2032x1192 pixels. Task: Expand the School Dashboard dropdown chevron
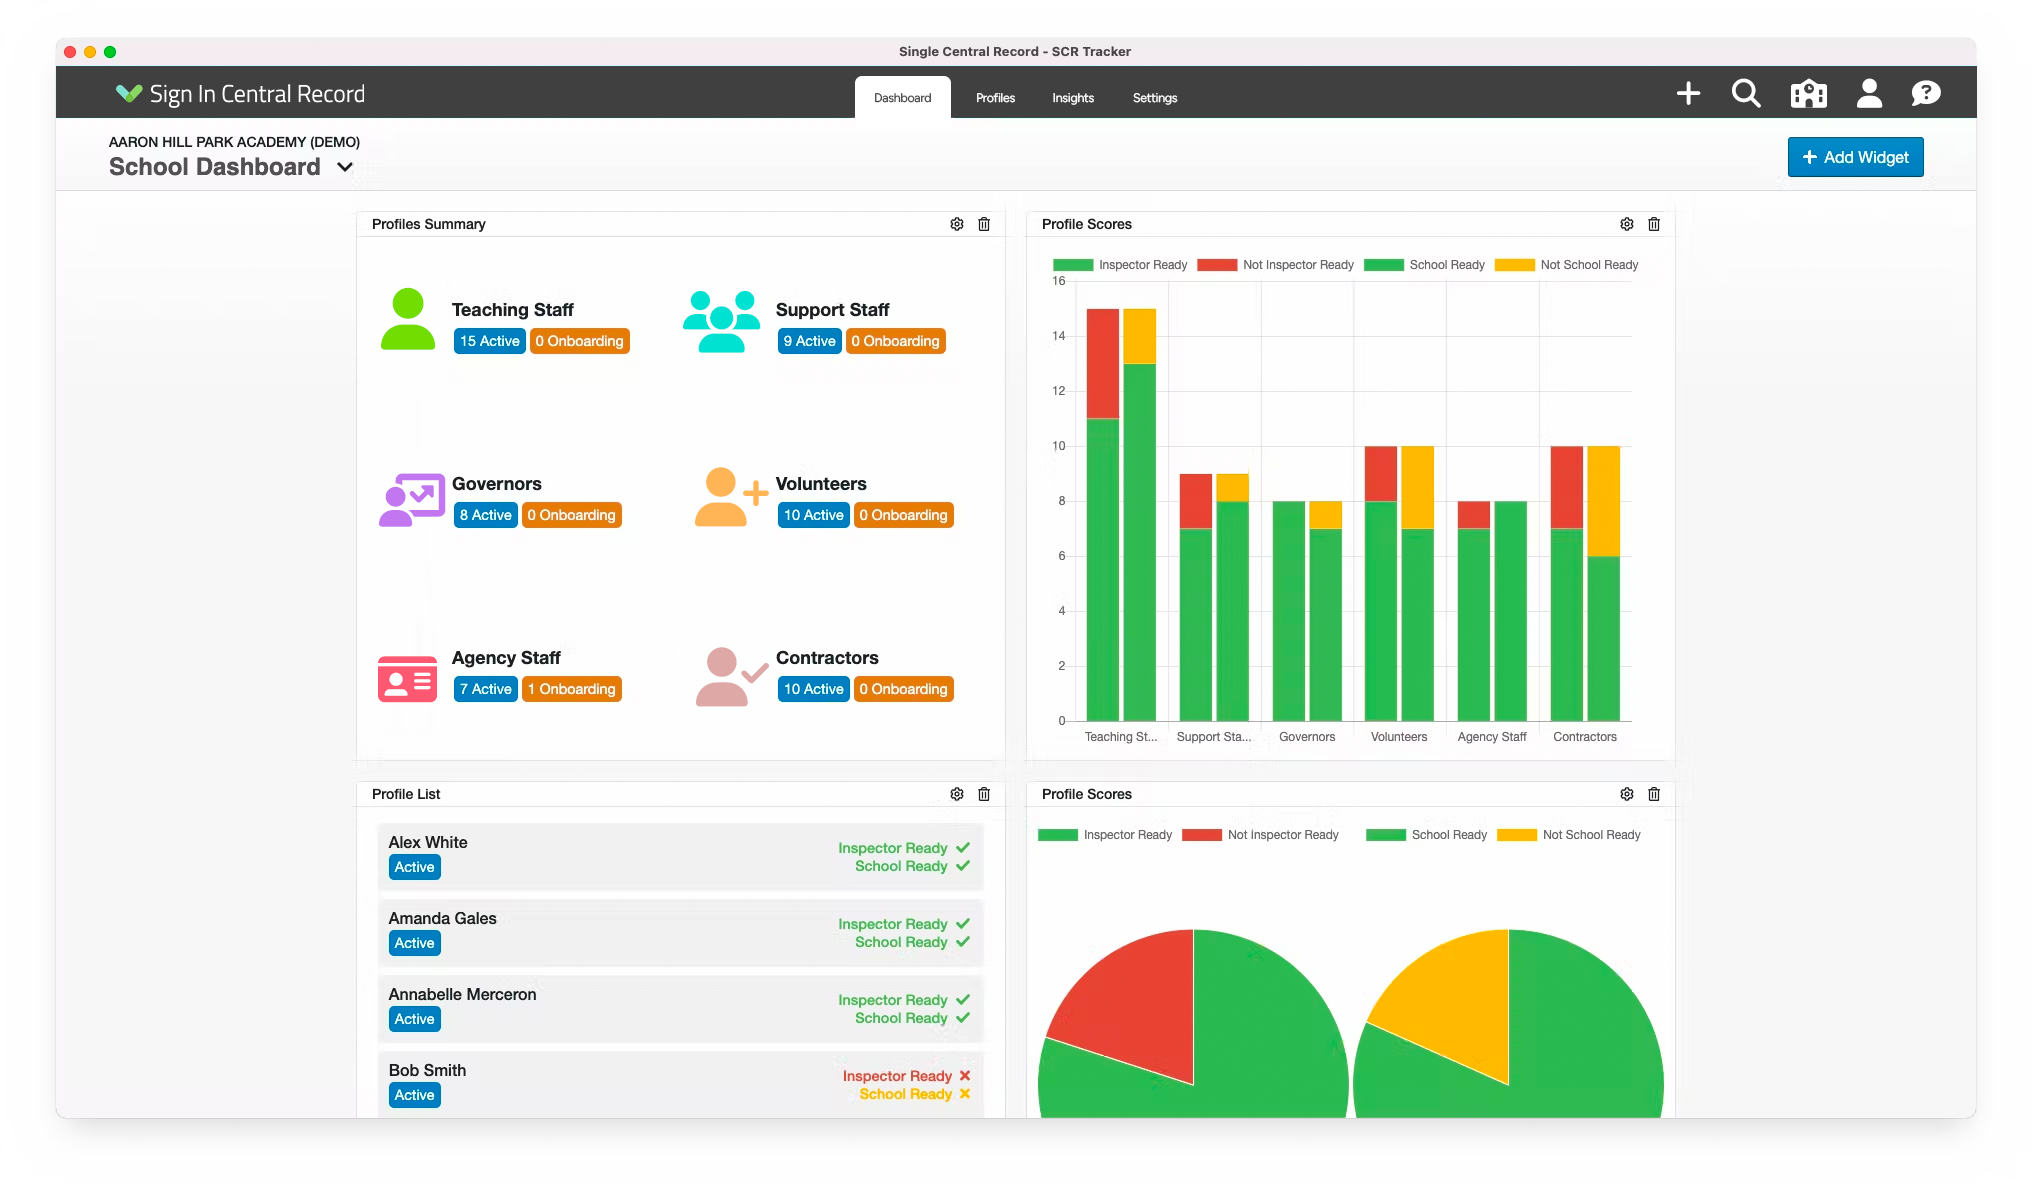(x=345, y=167)
